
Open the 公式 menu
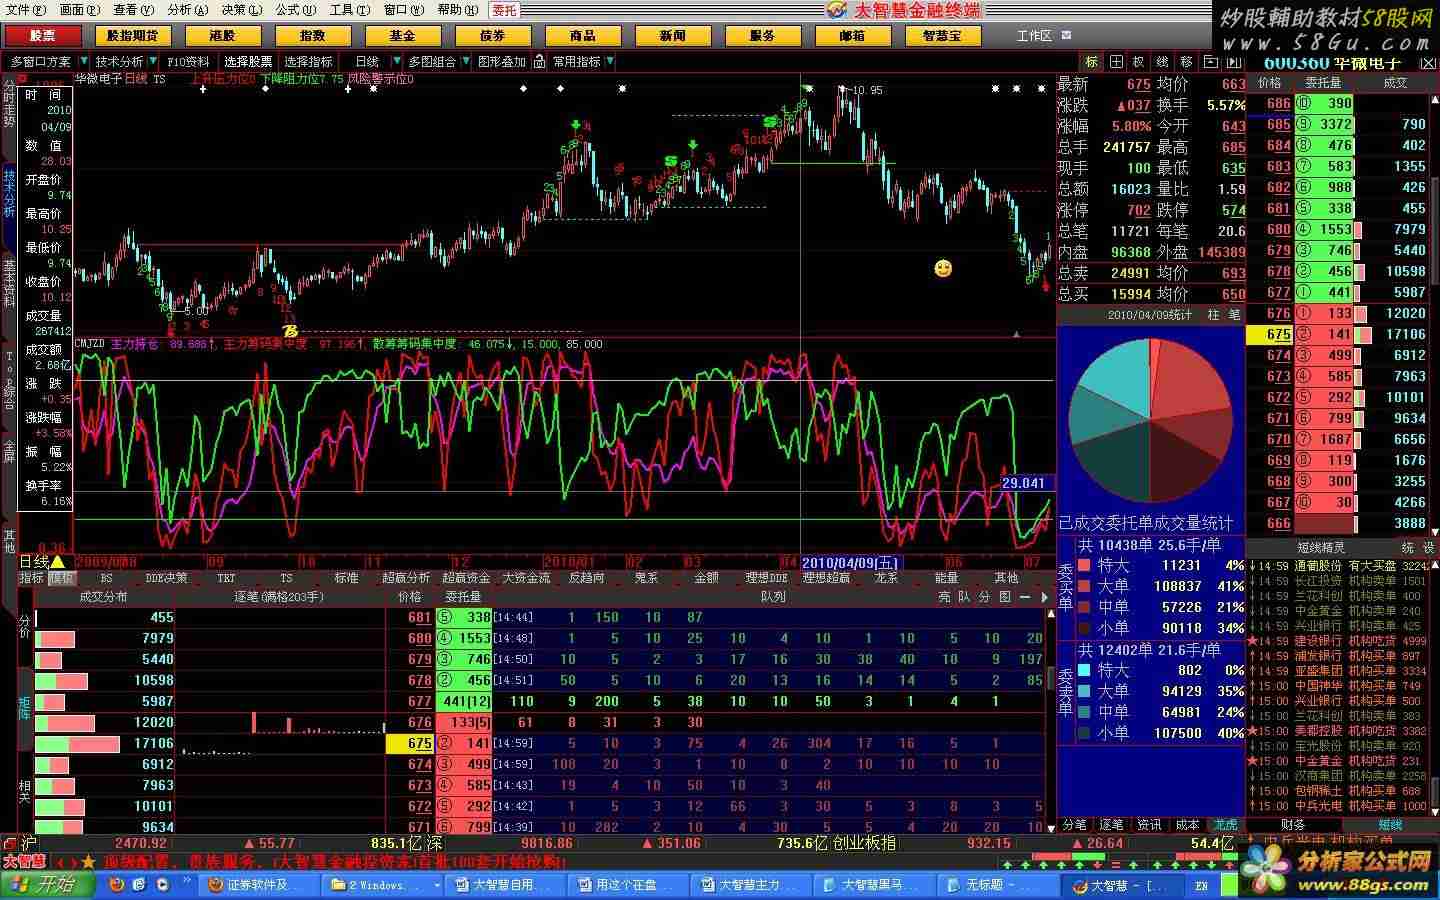[x=295, y=10]
